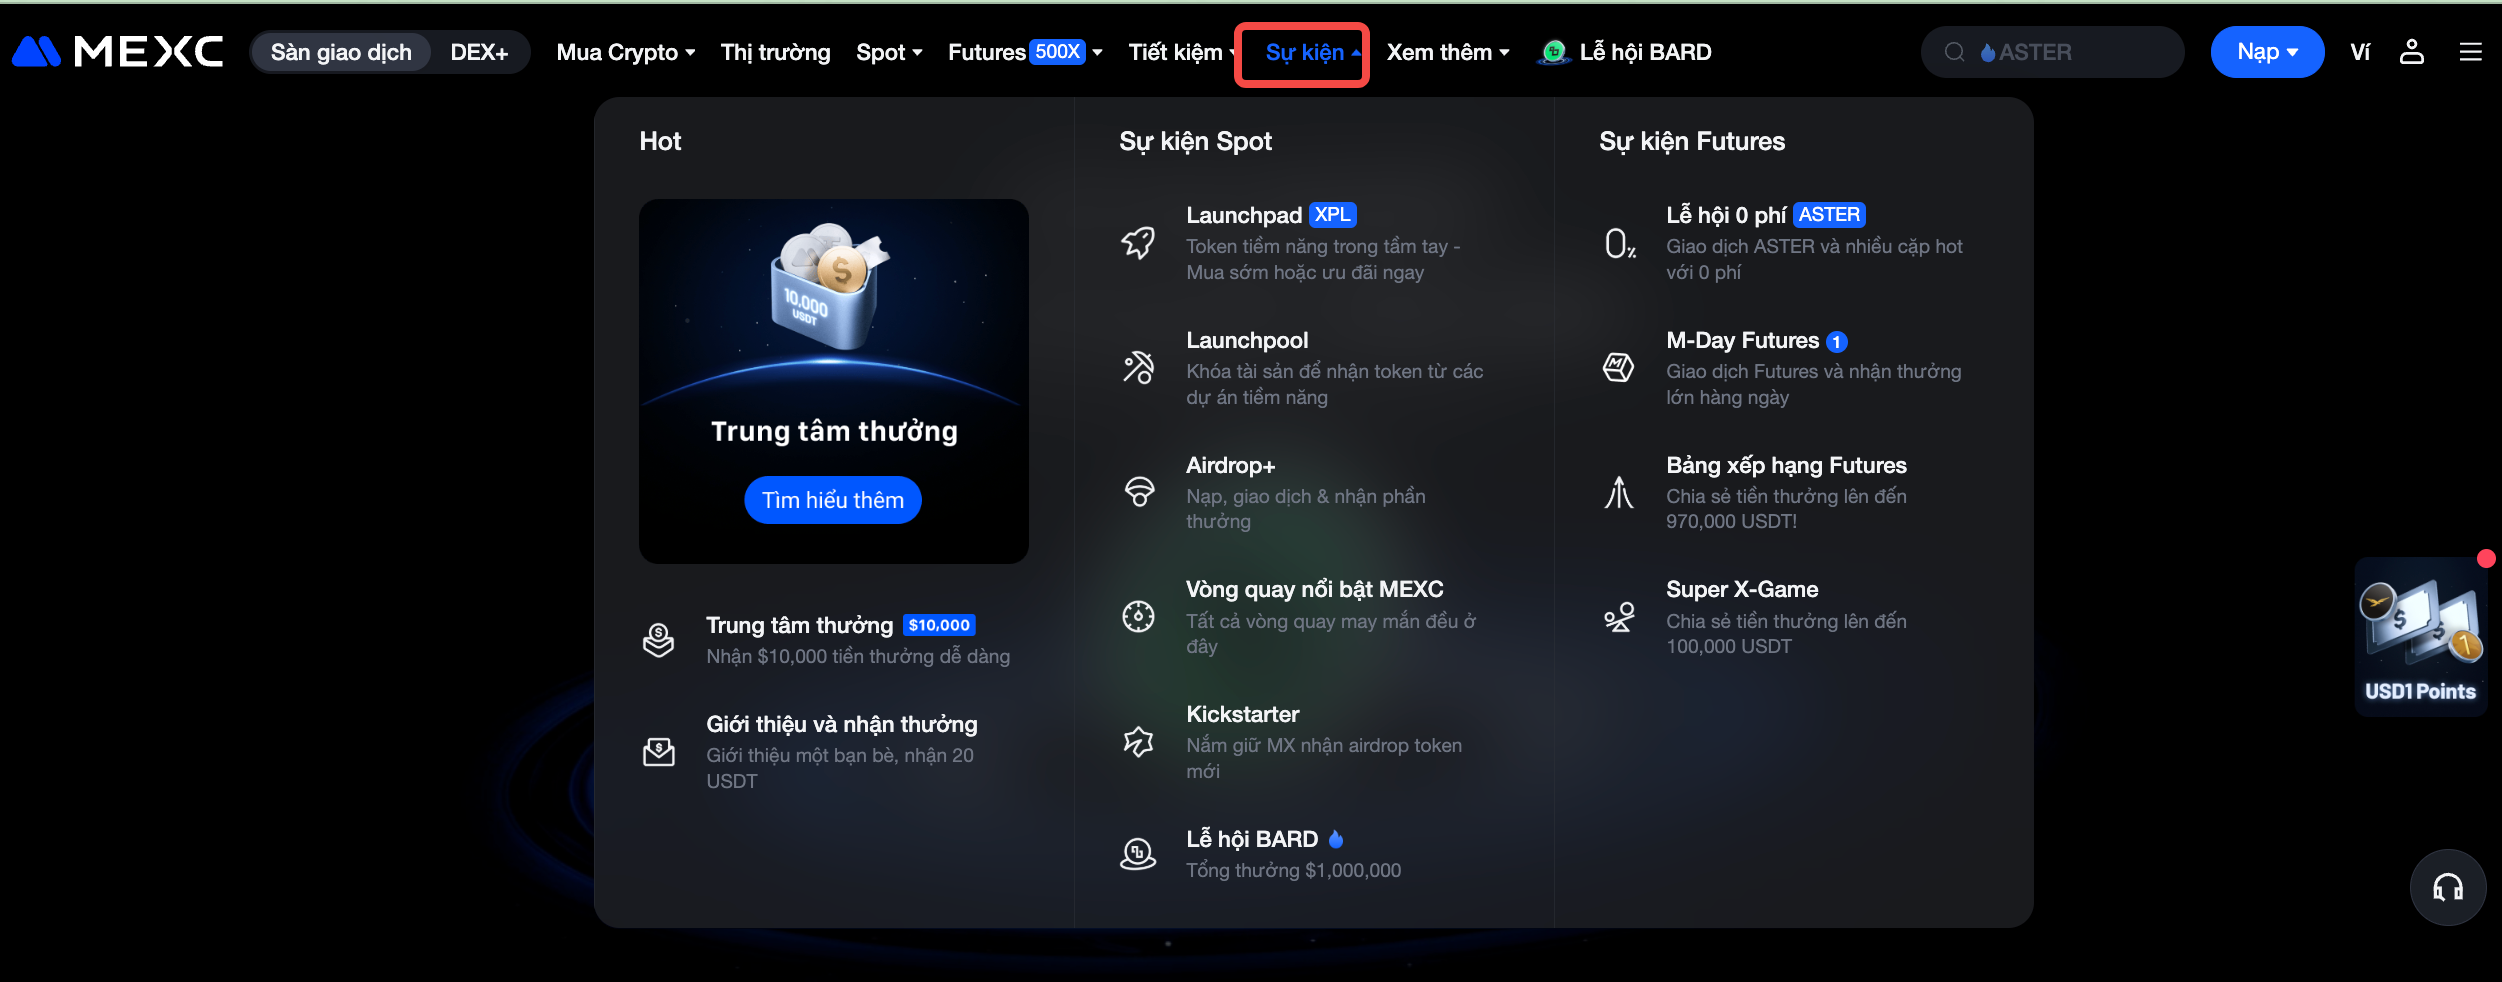Click the Launchpad rocket icon
The height and width of the screenshot is (982, 2502).
click(1138, 243)
